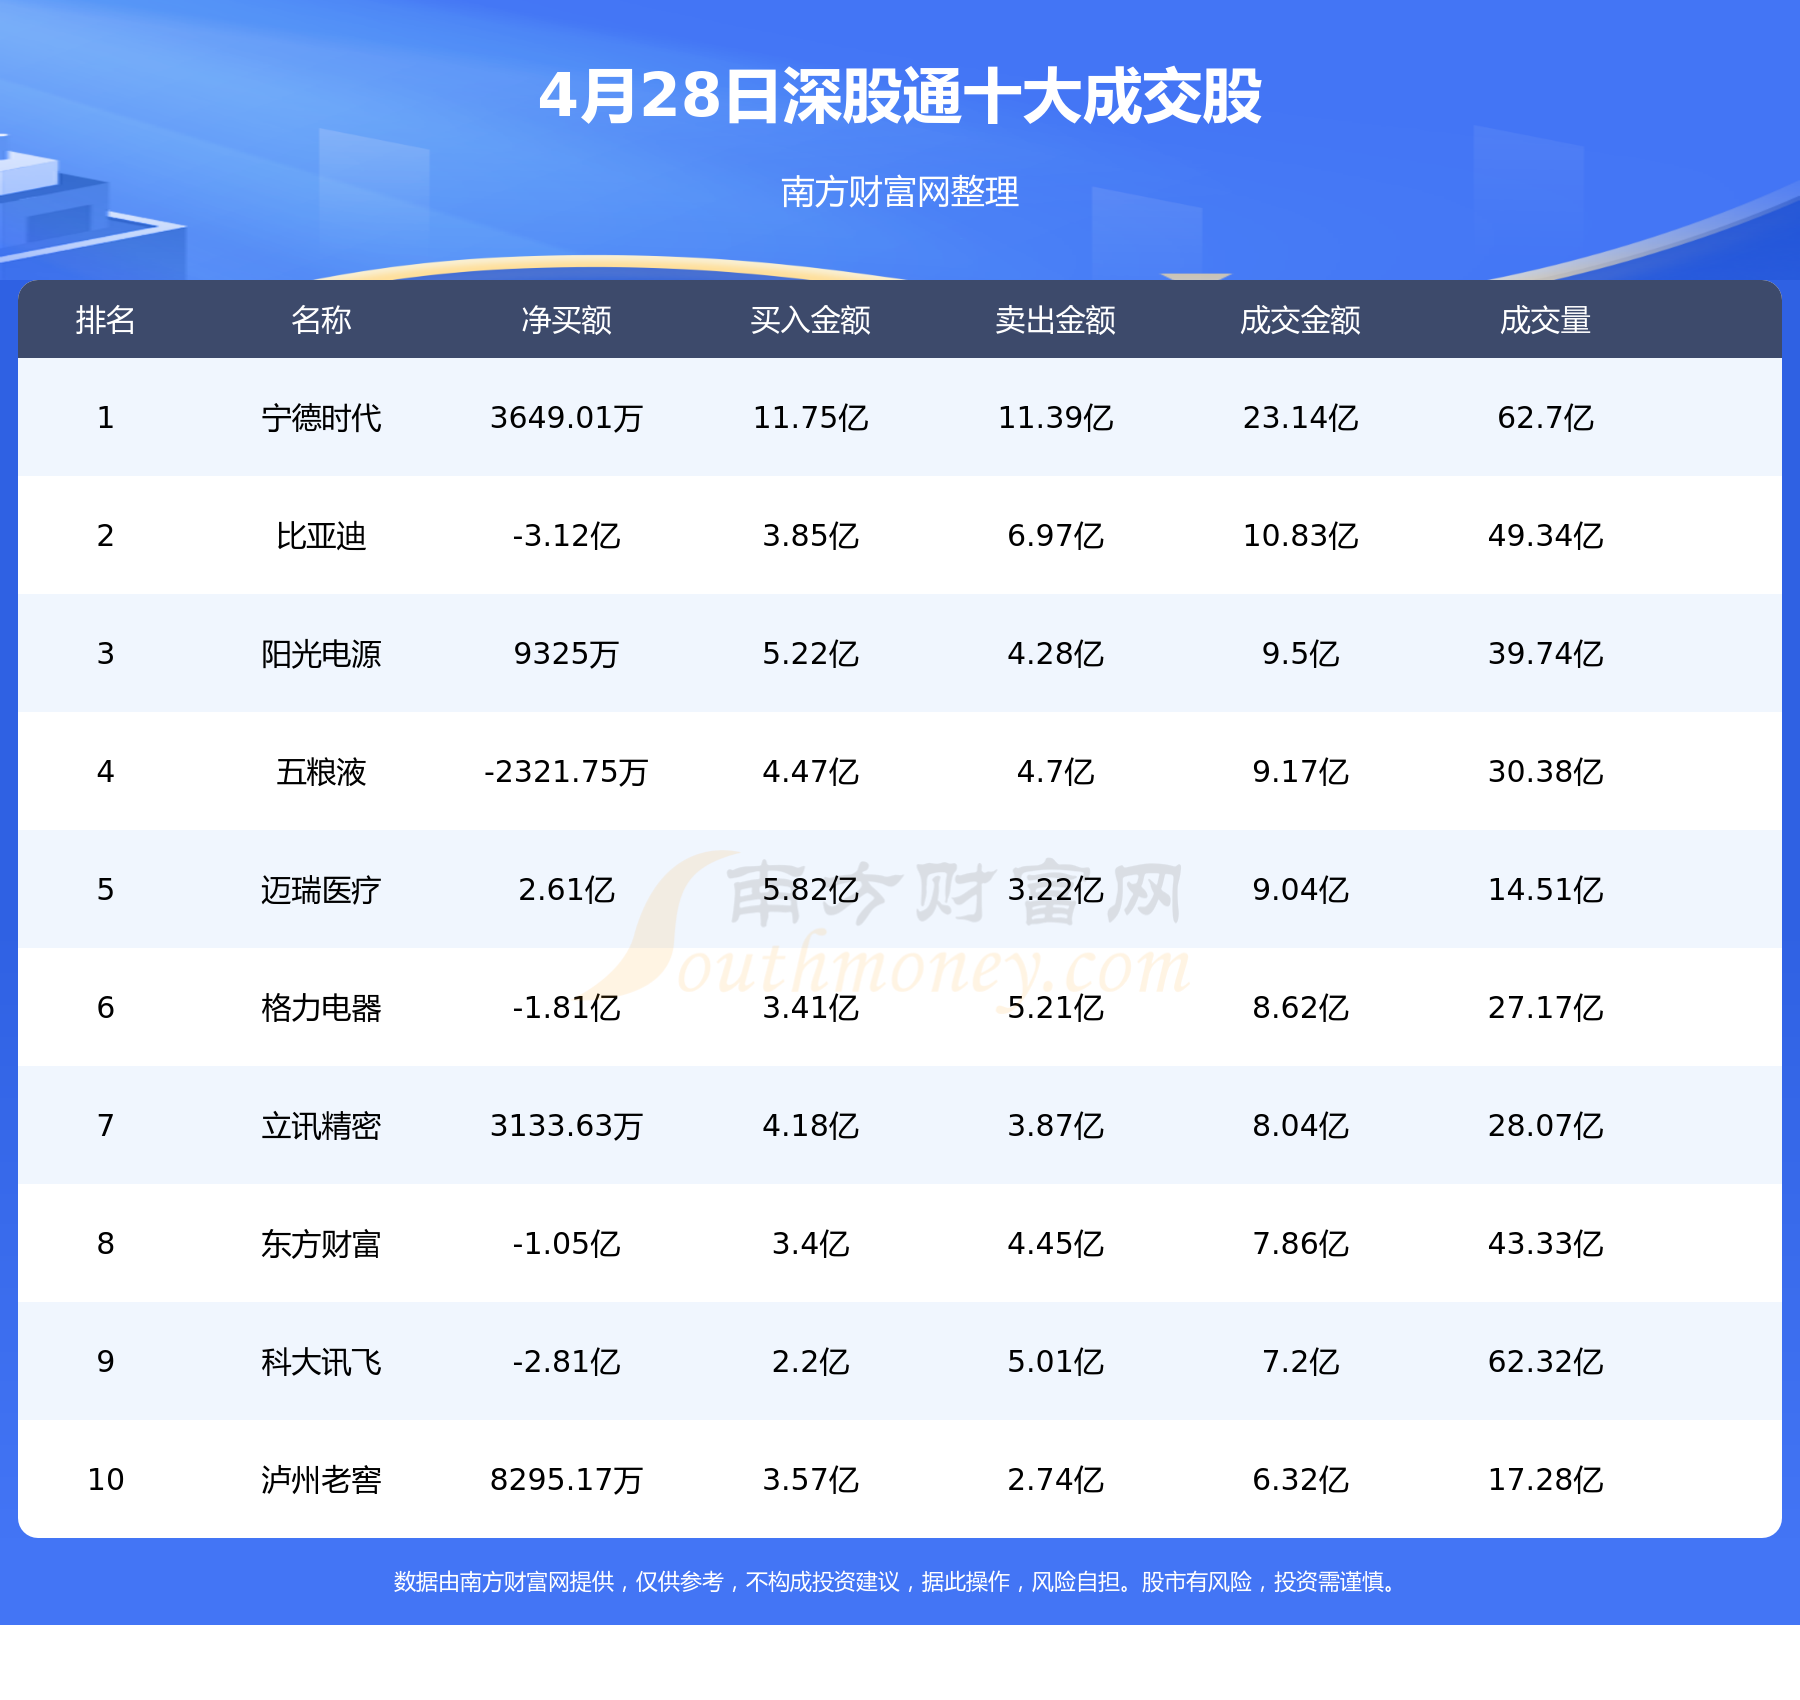
Task: Click the subtitle 南方财富网整理
Action: click(900, 191)
